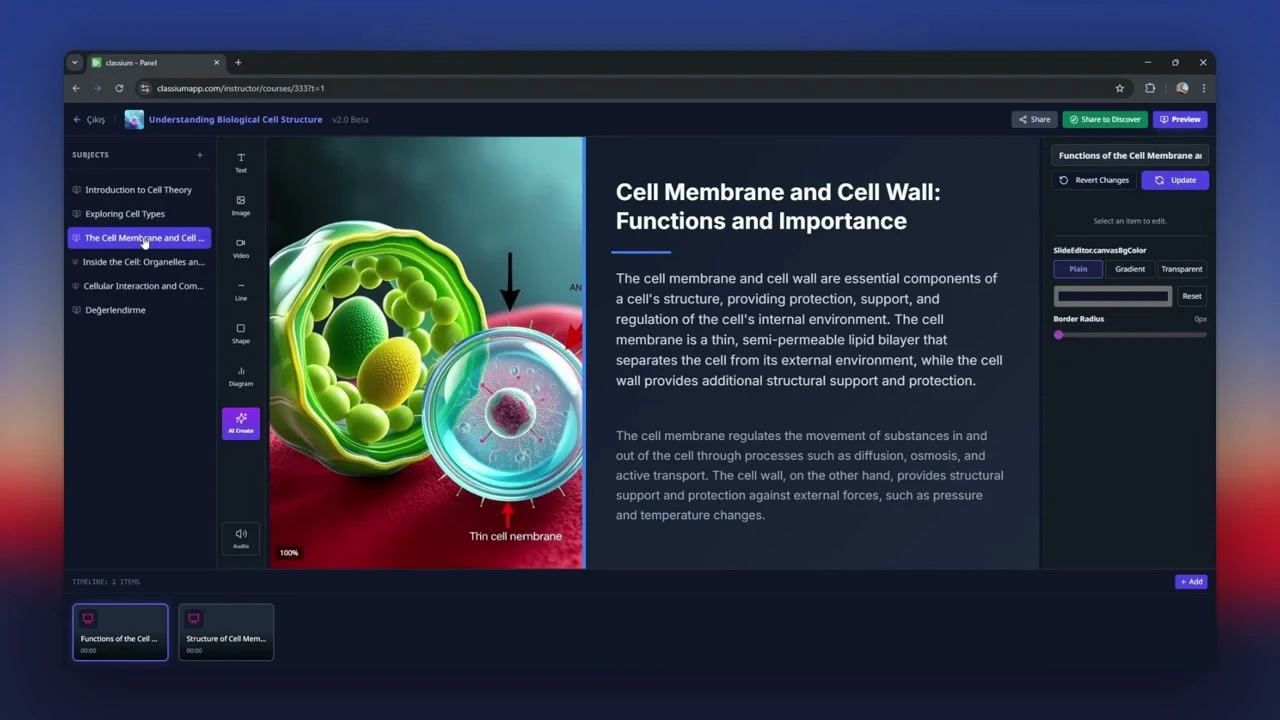Select the Image tool
Viewport: 1280px width, 720px height.
pyautogui.click(x=241, y=205)
